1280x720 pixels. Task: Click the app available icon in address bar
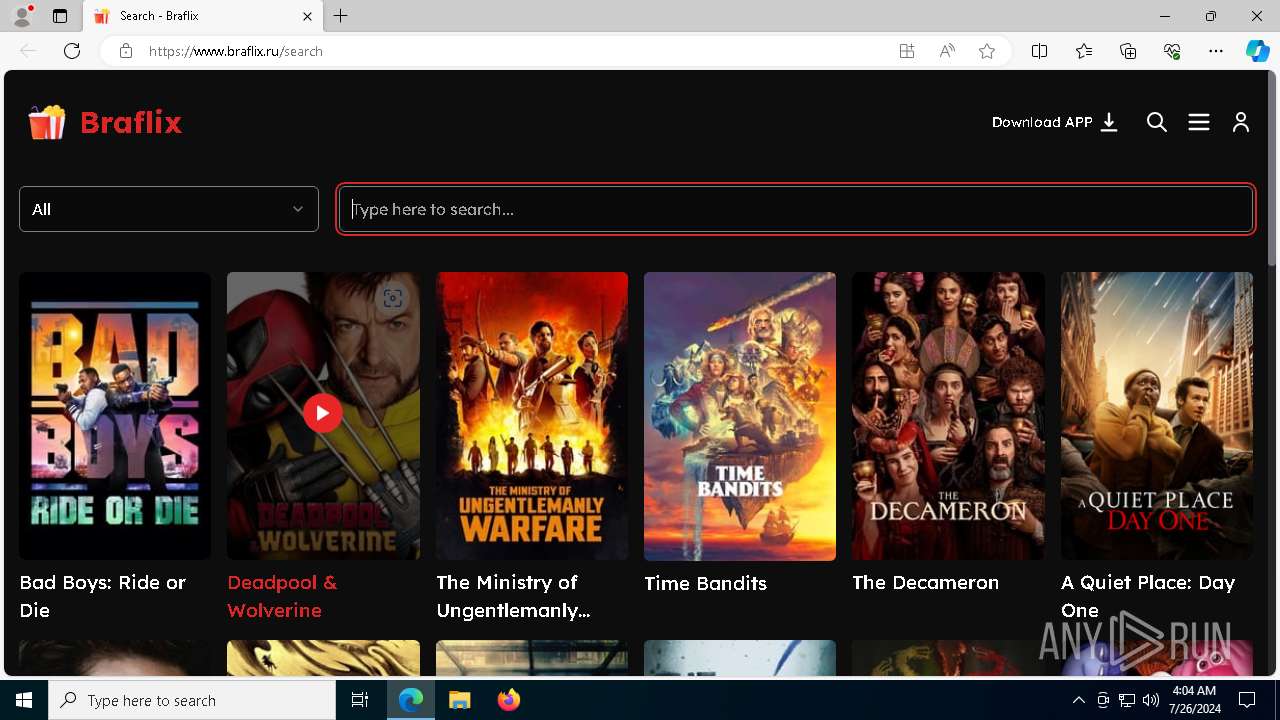pos(907,51)
